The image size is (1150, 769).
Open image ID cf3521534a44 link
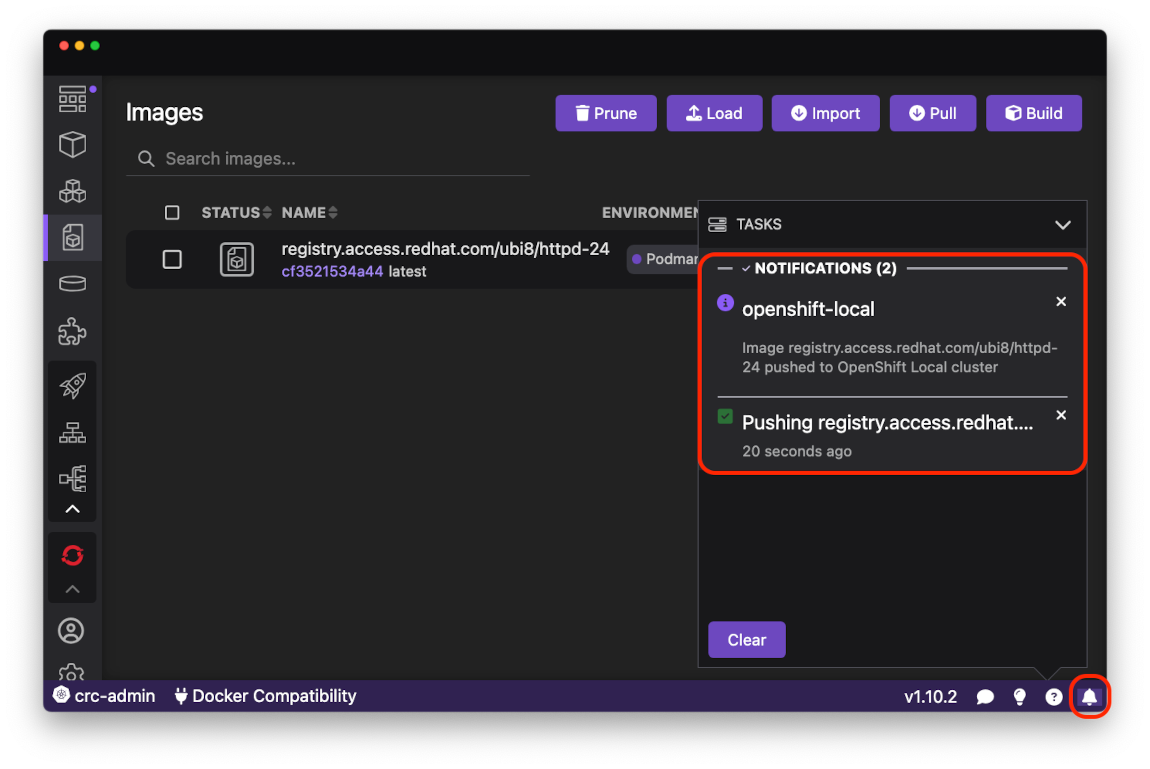[332, 271]
